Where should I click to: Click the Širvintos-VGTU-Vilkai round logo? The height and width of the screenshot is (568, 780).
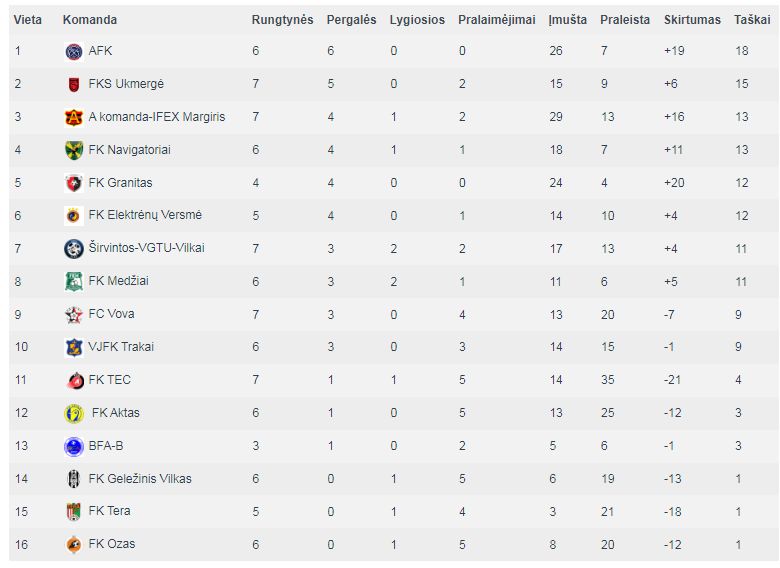pos(74,249)
